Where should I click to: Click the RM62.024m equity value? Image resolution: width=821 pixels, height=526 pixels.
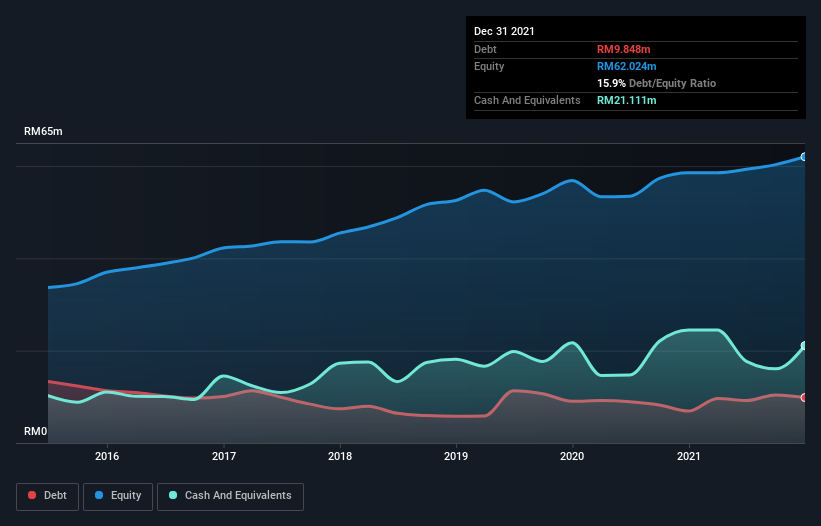pos(627,66)
